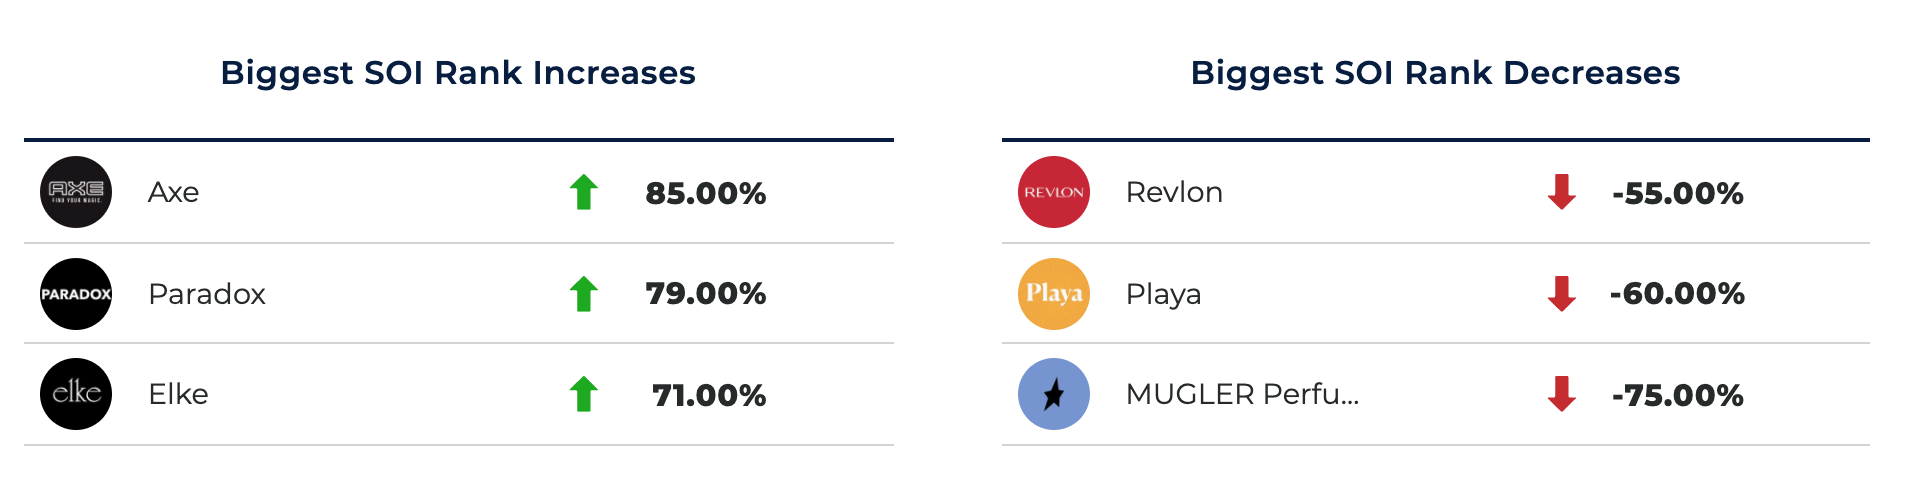Click the green up arrow beside Axe
Screen dimensions: 1906x498
[584, 192]
